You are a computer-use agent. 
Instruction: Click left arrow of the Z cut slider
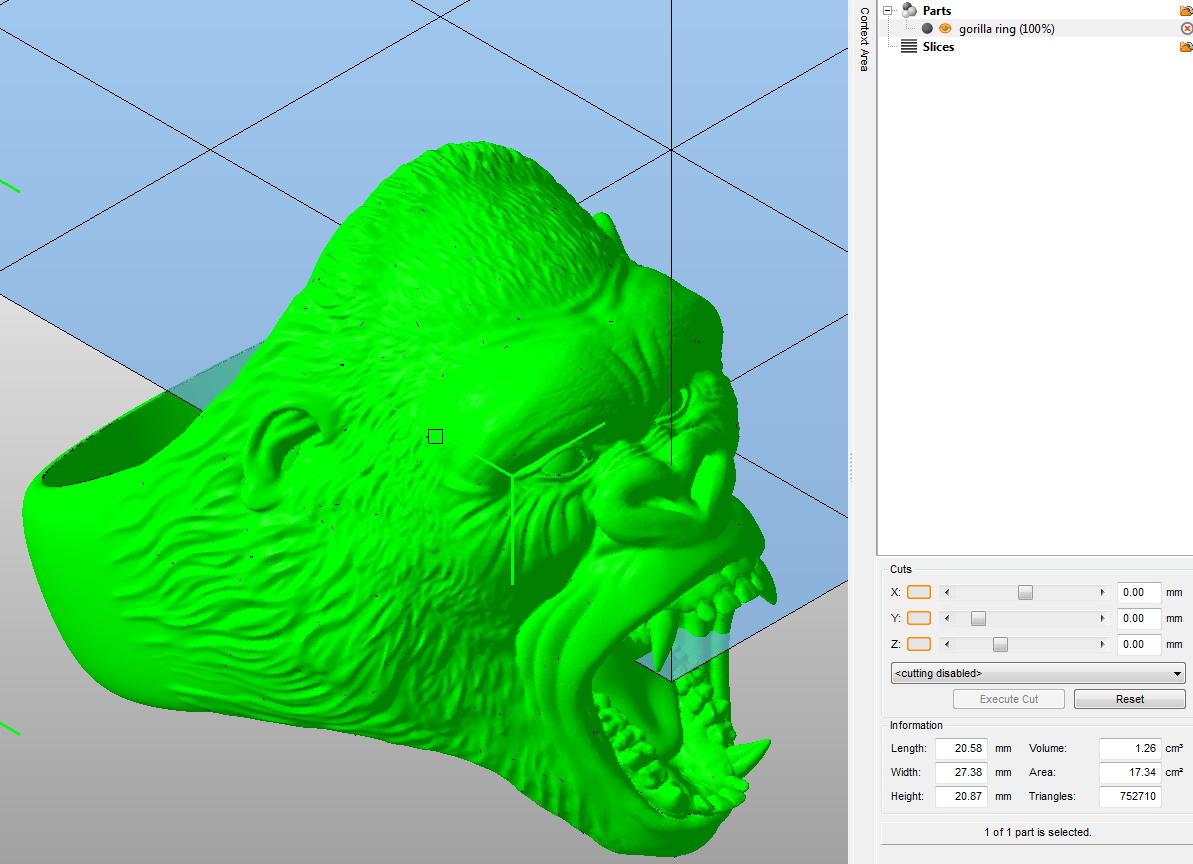click(946, 644)
